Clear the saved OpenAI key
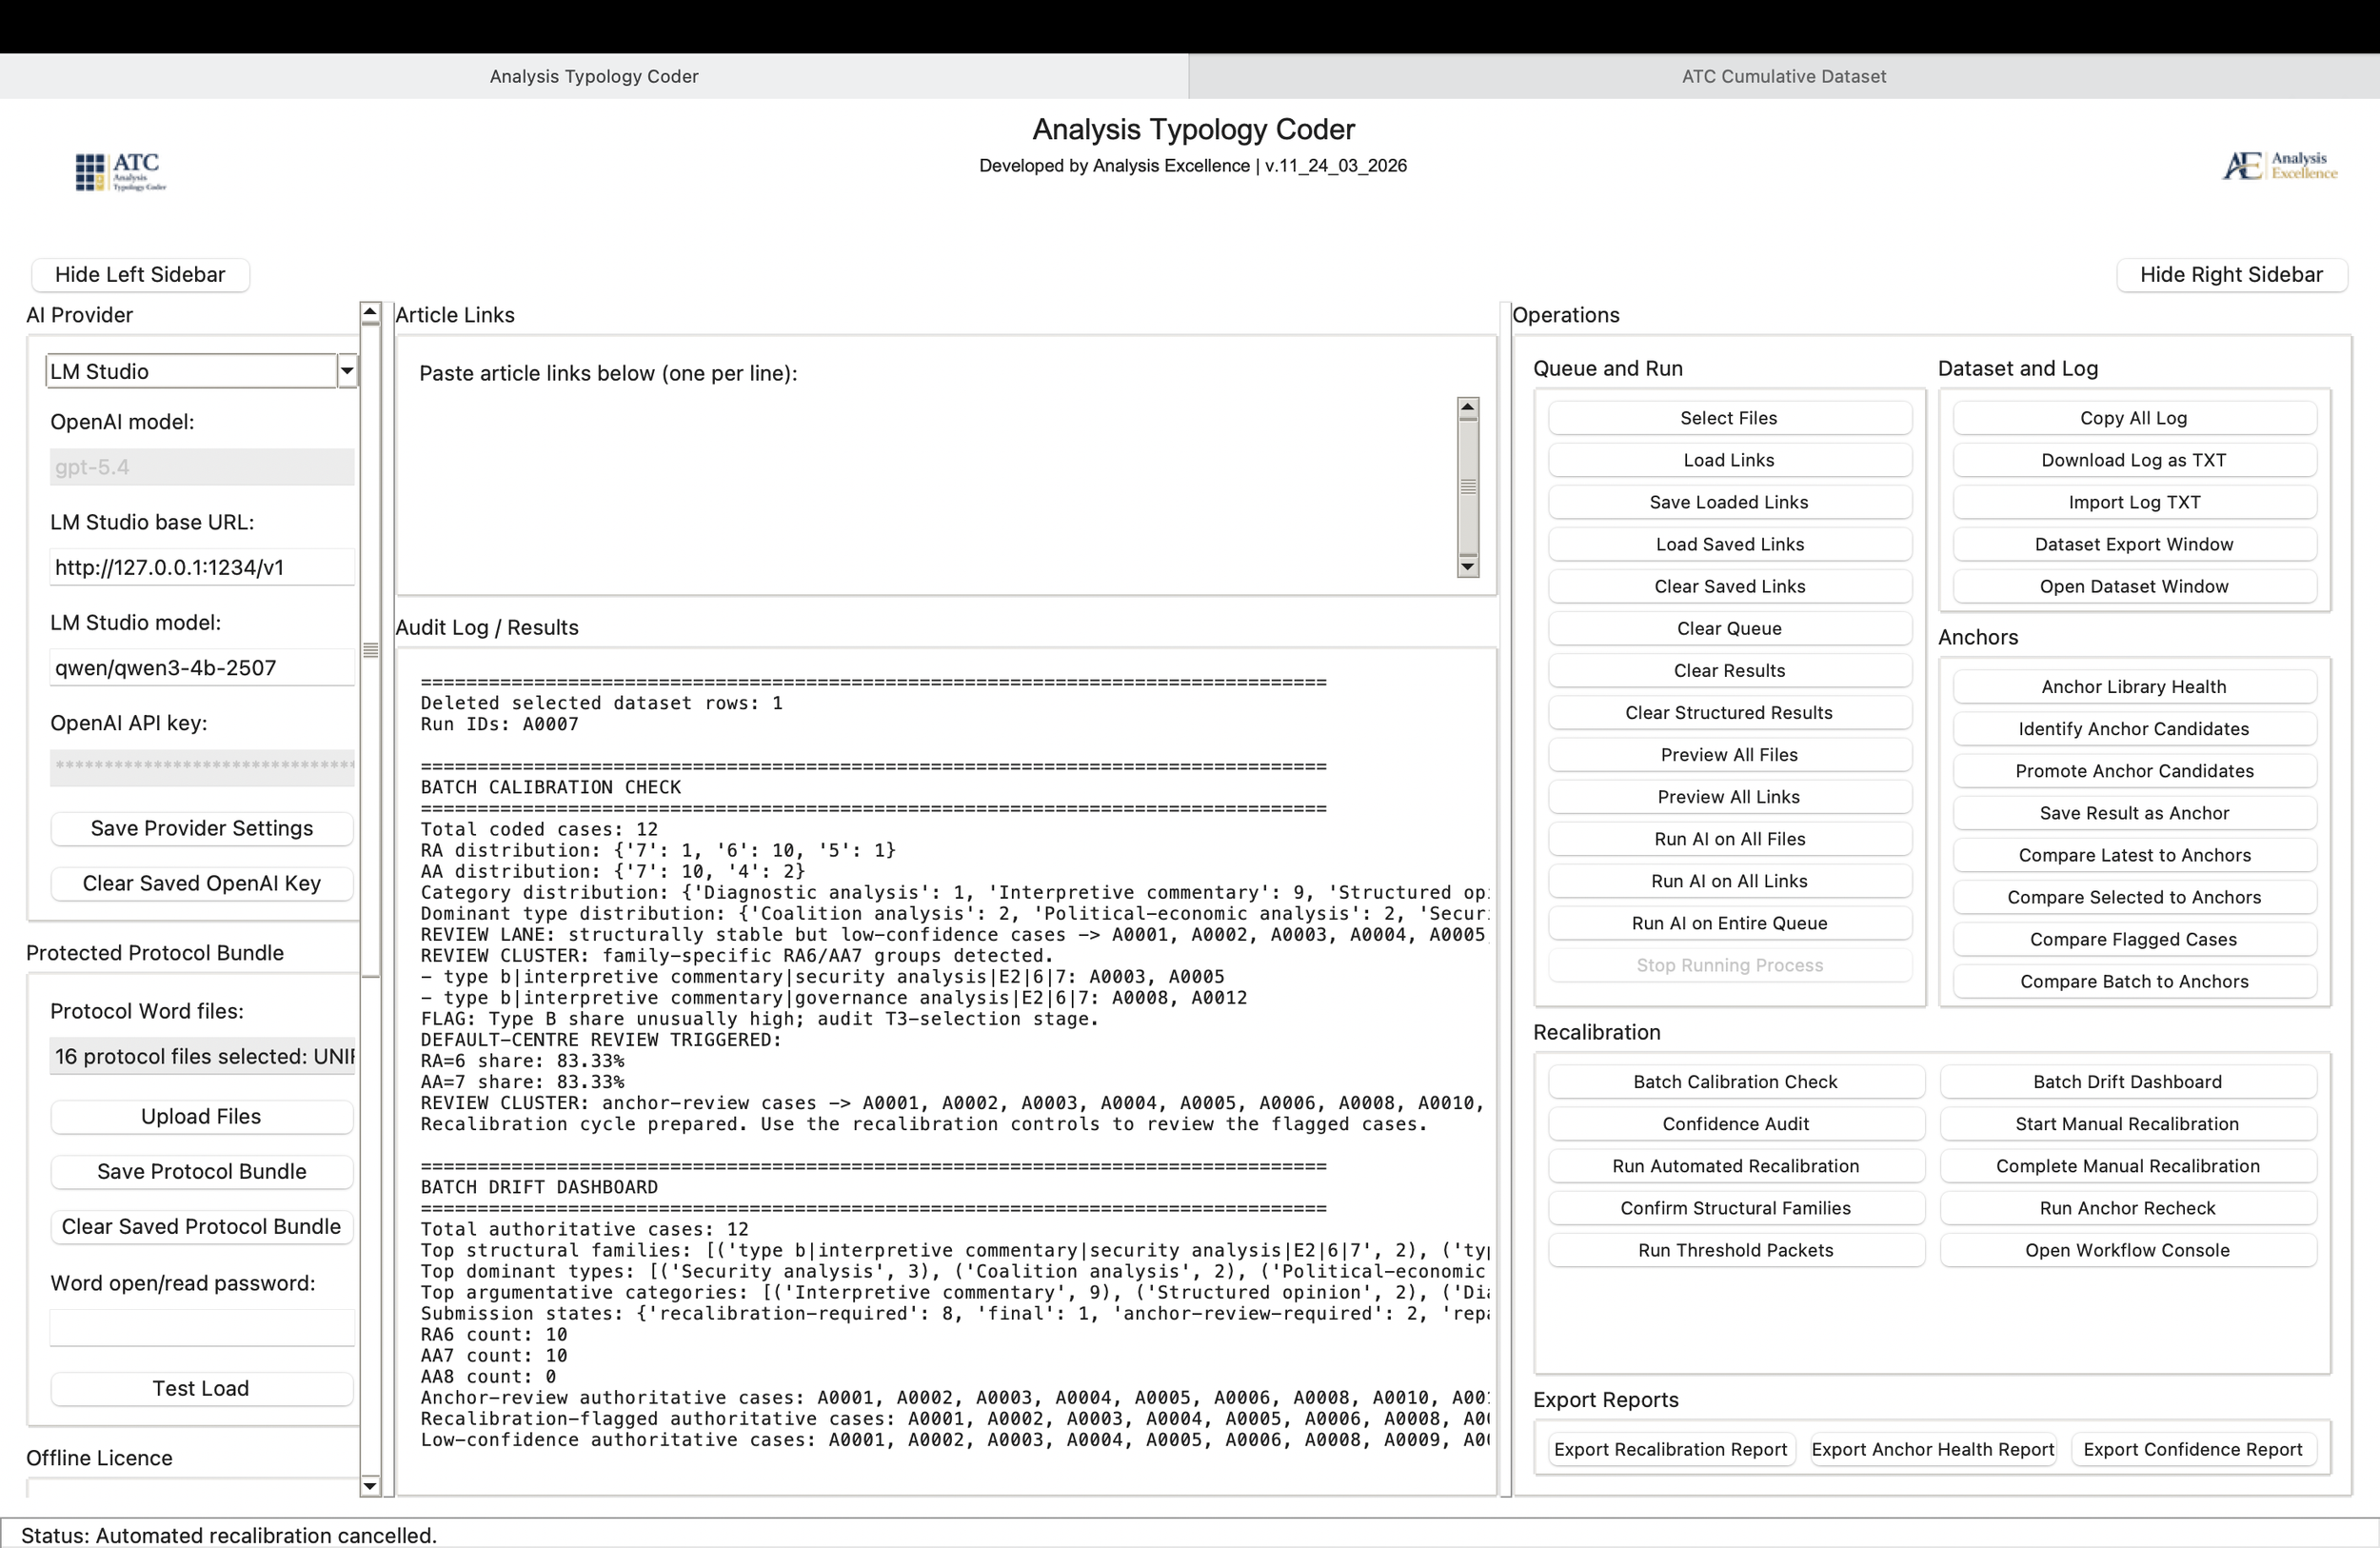2380x1548 pixels. 201,883
